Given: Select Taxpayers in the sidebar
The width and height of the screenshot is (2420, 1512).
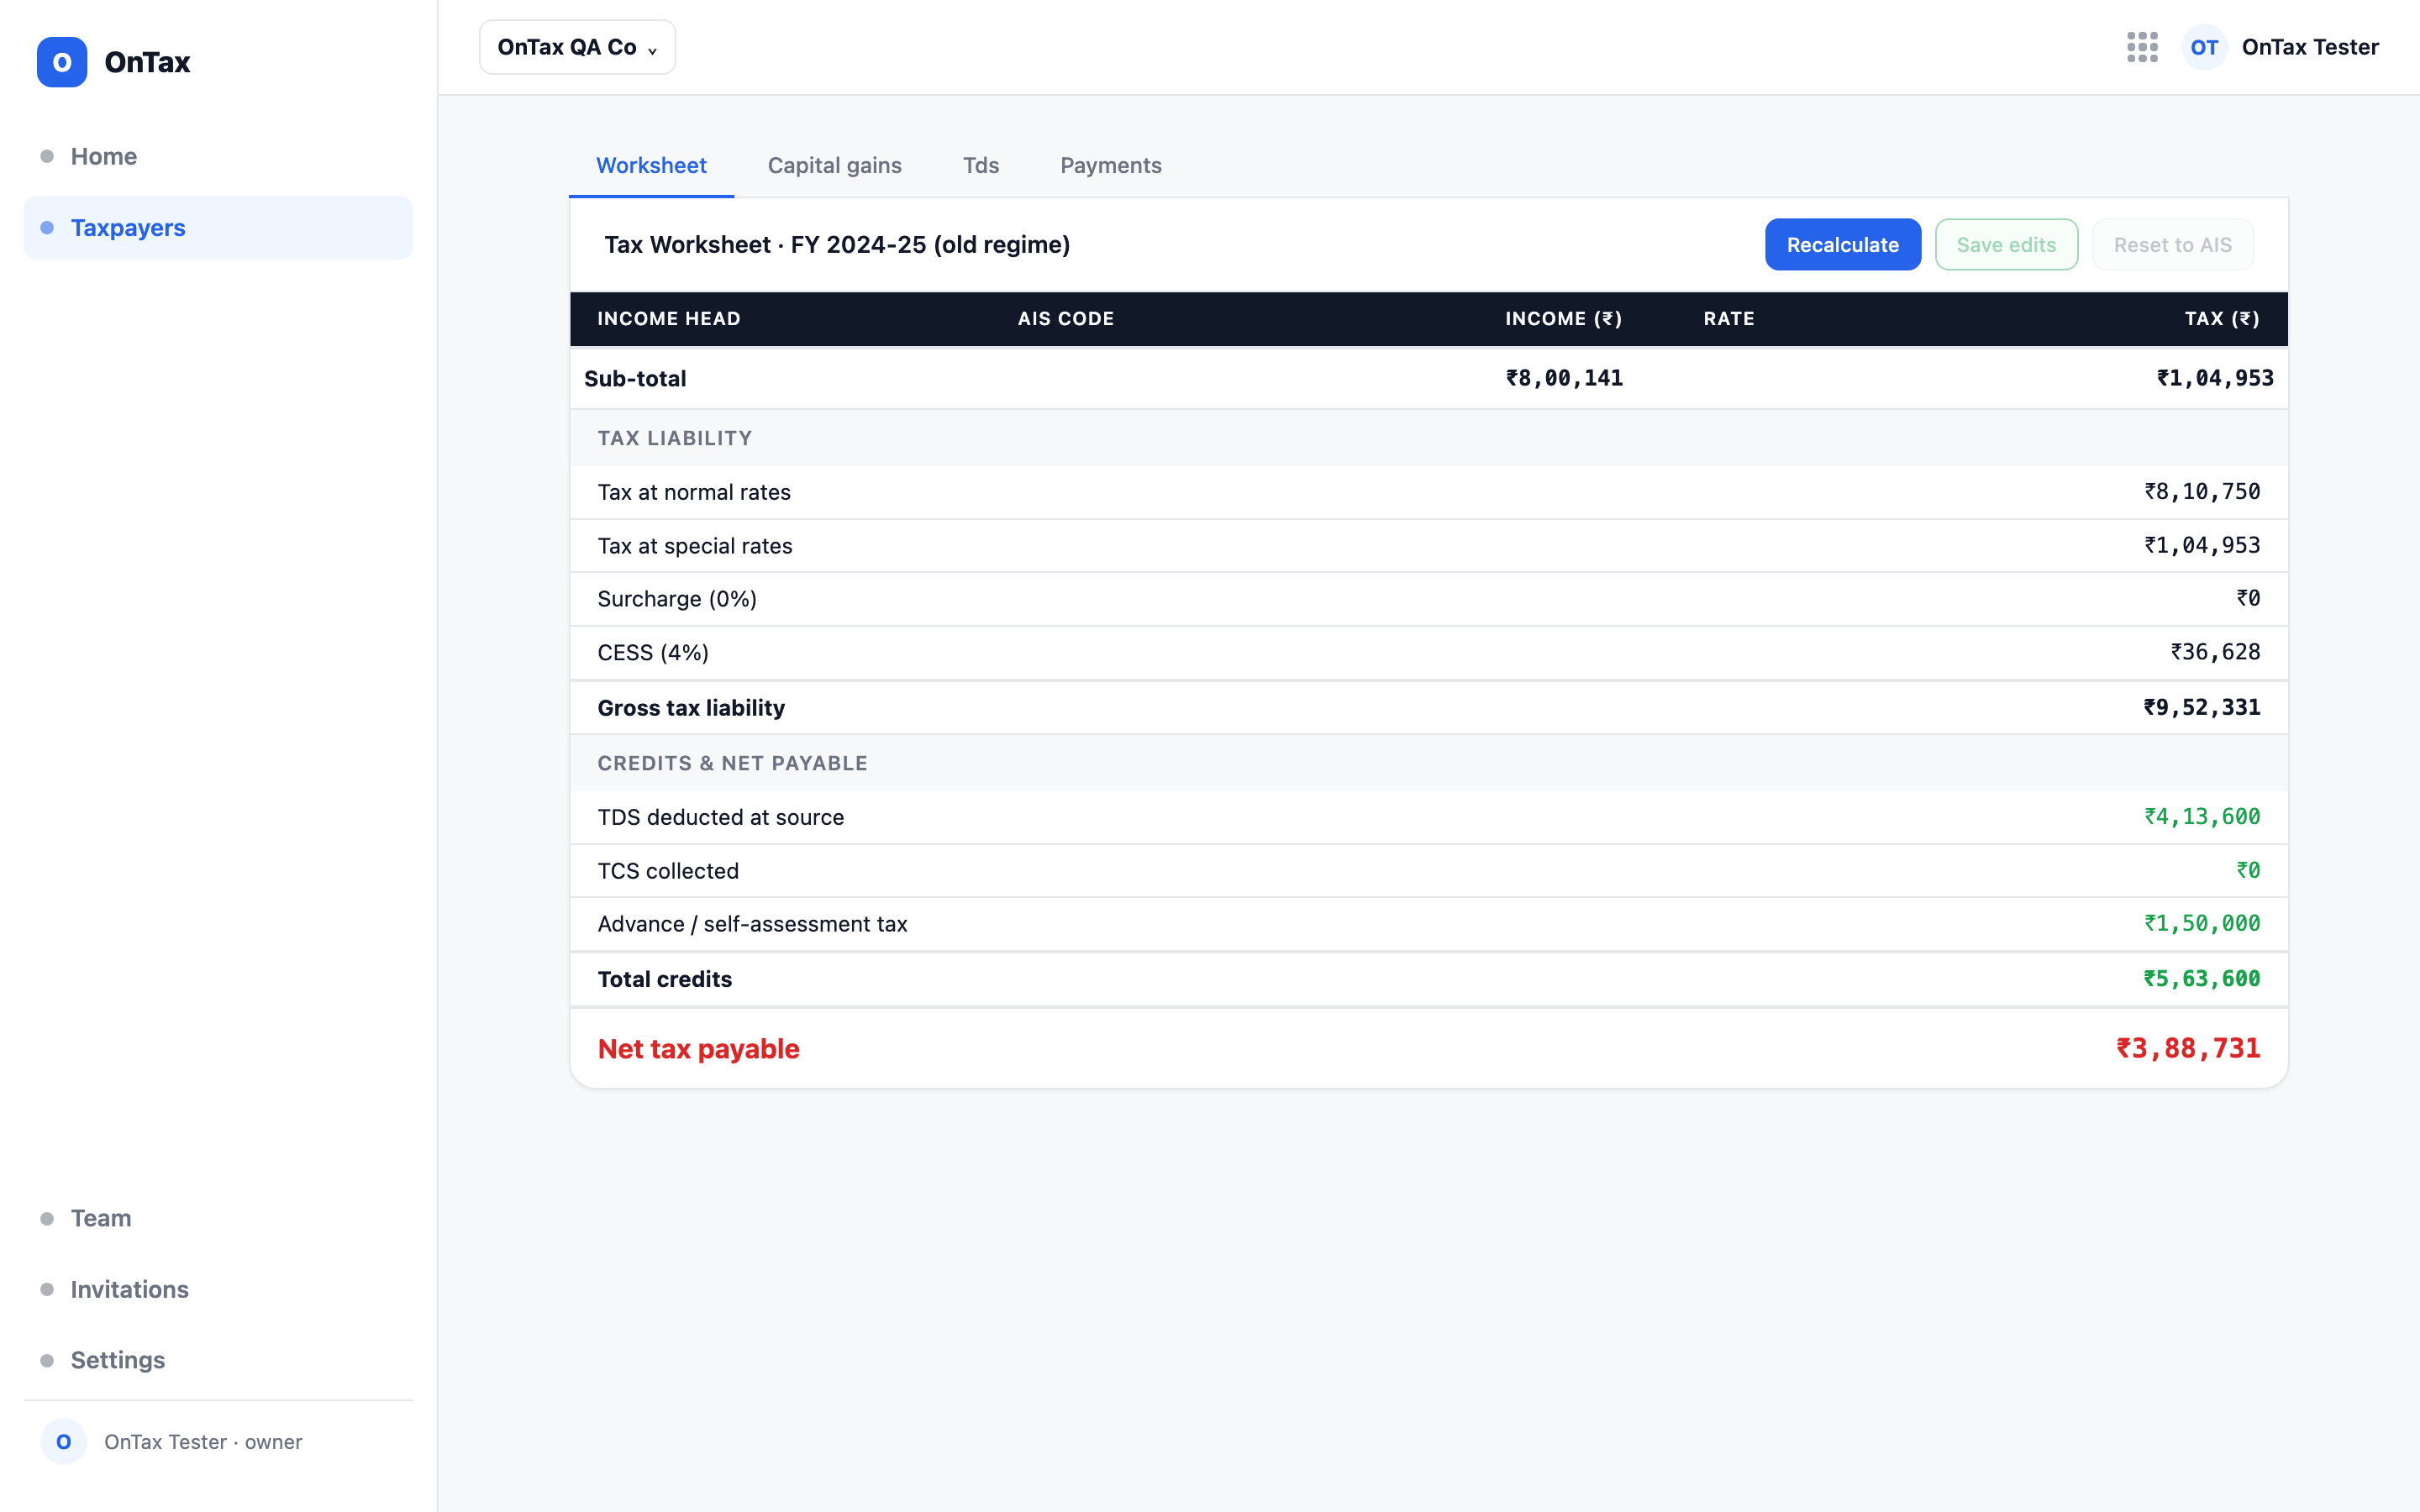Looking at the screenshot, I should 218,228.
